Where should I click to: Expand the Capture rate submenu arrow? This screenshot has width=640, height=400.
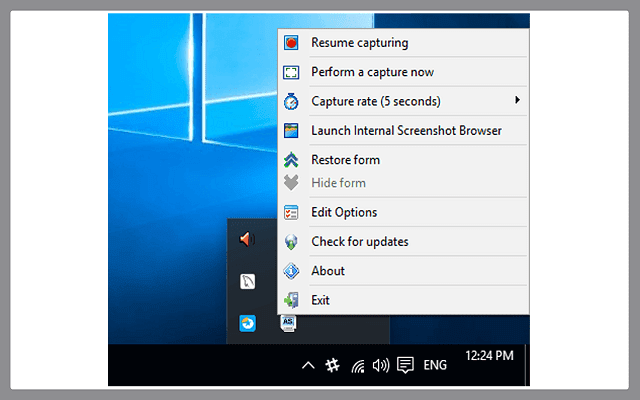point(517,100)
